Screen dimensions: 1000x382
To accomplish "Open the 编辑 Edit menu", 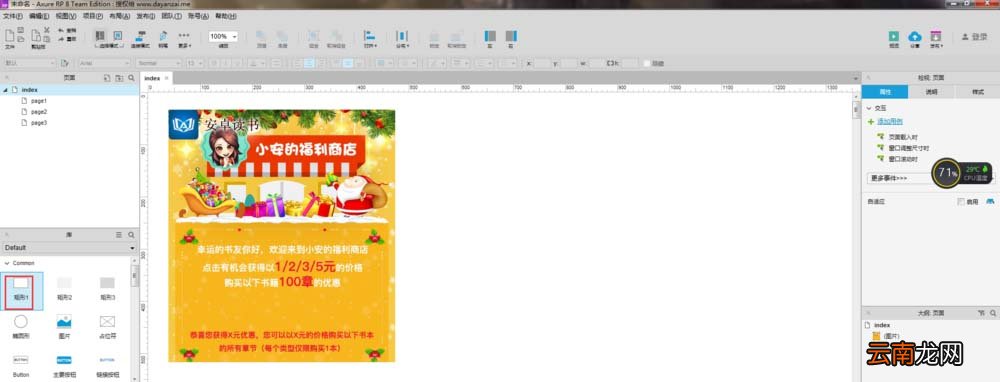I will pyautogui.click(x=39, y=16).
